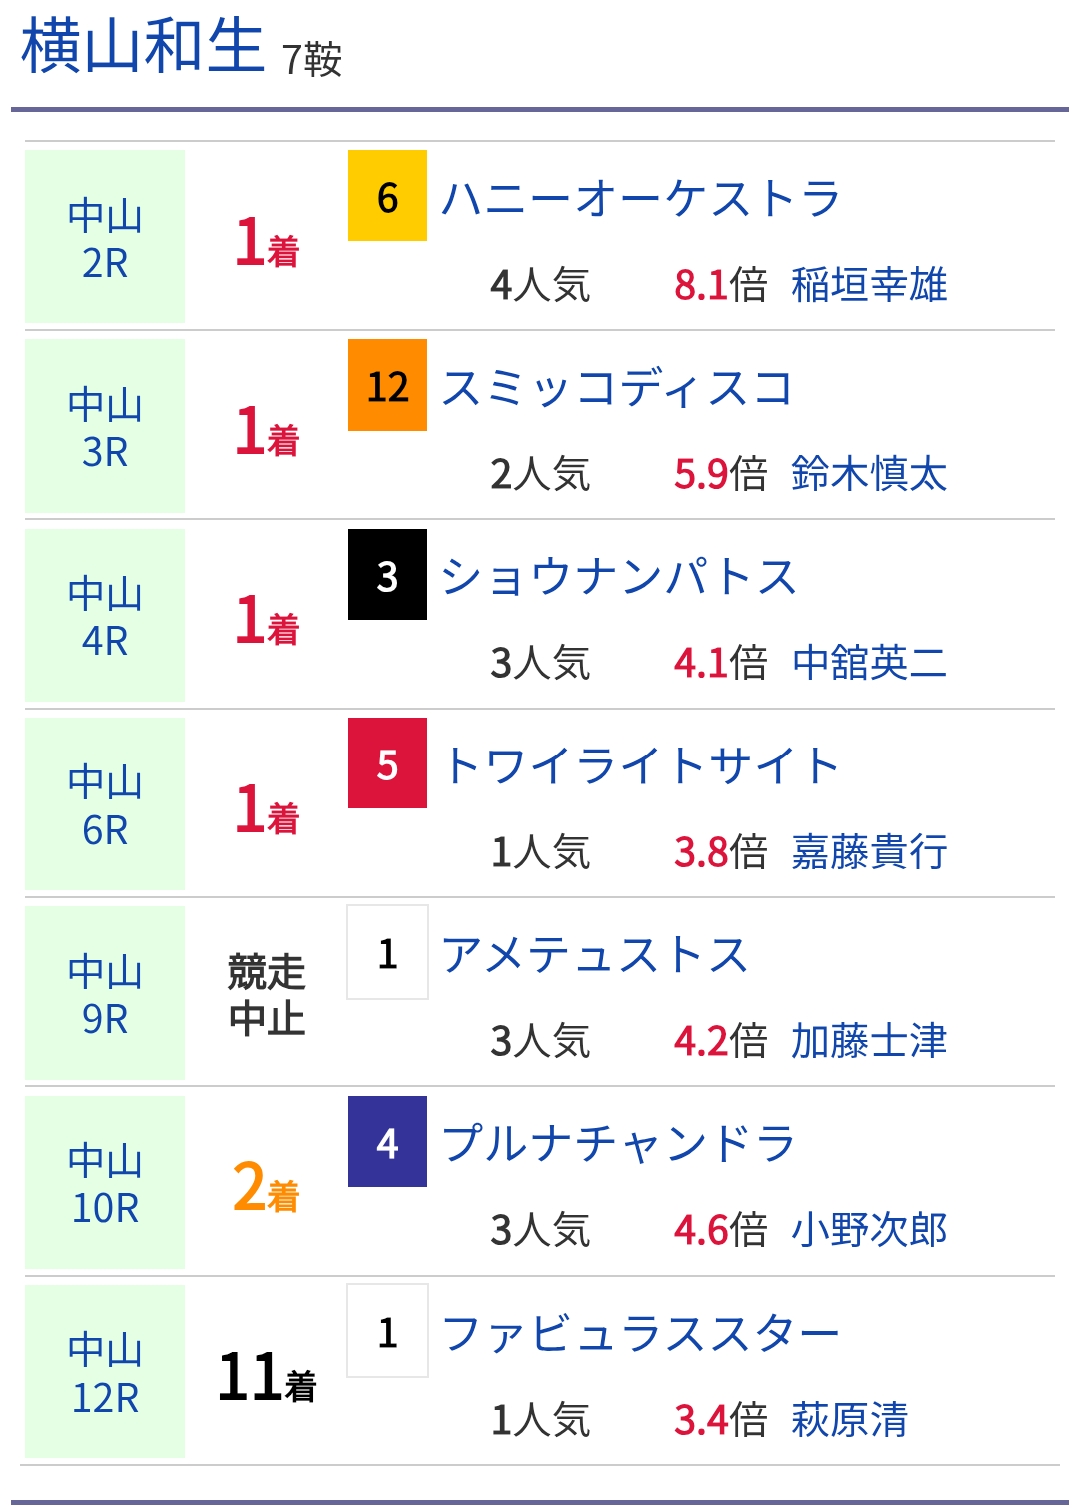Select the 中山 9R race cell
This screenshot has height=1509, width=1080.
[105, 994]
